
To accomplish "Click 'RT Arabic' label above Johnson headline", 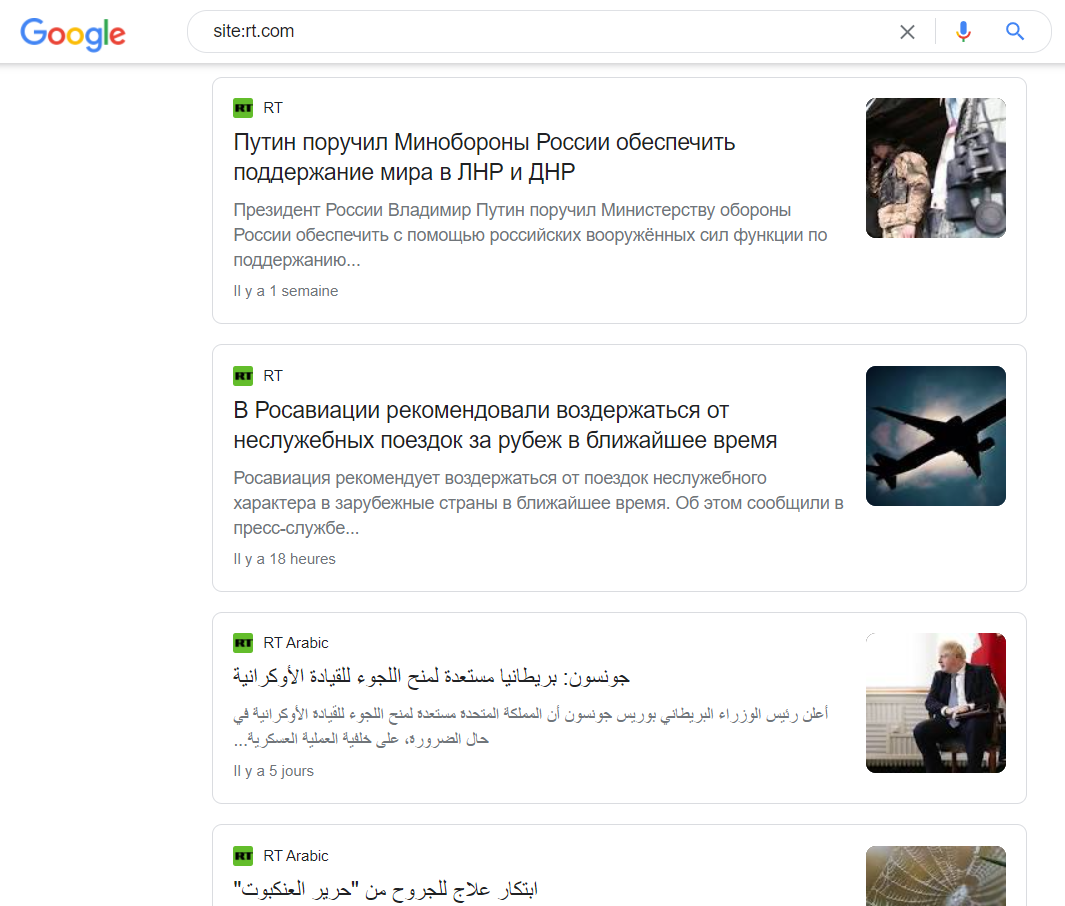I will (x=295, y=642).
